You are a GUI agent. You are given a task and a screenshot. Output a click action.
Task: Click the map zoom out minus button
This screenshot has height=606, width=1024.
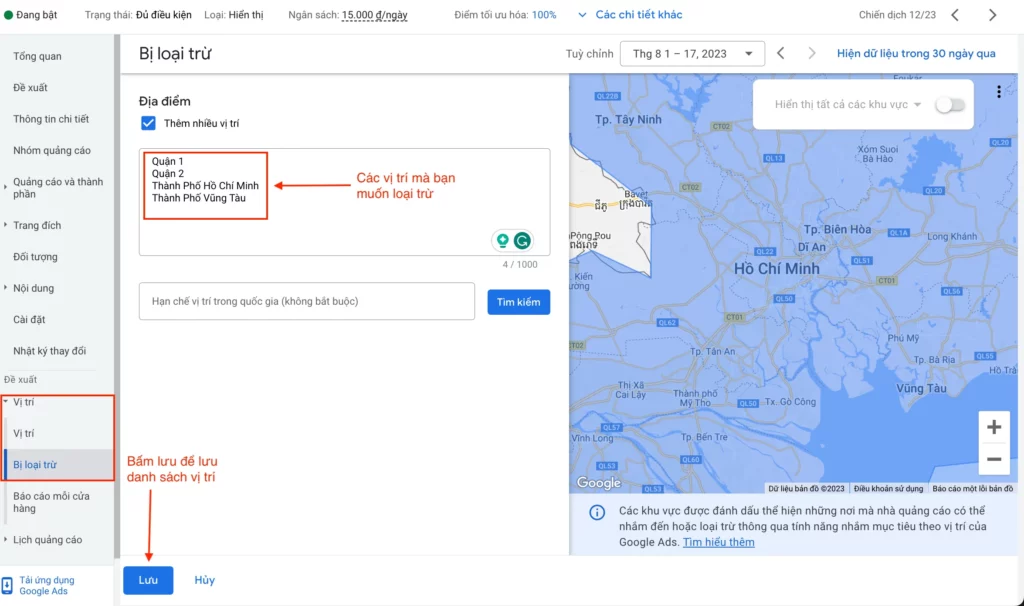coord(993,459)
